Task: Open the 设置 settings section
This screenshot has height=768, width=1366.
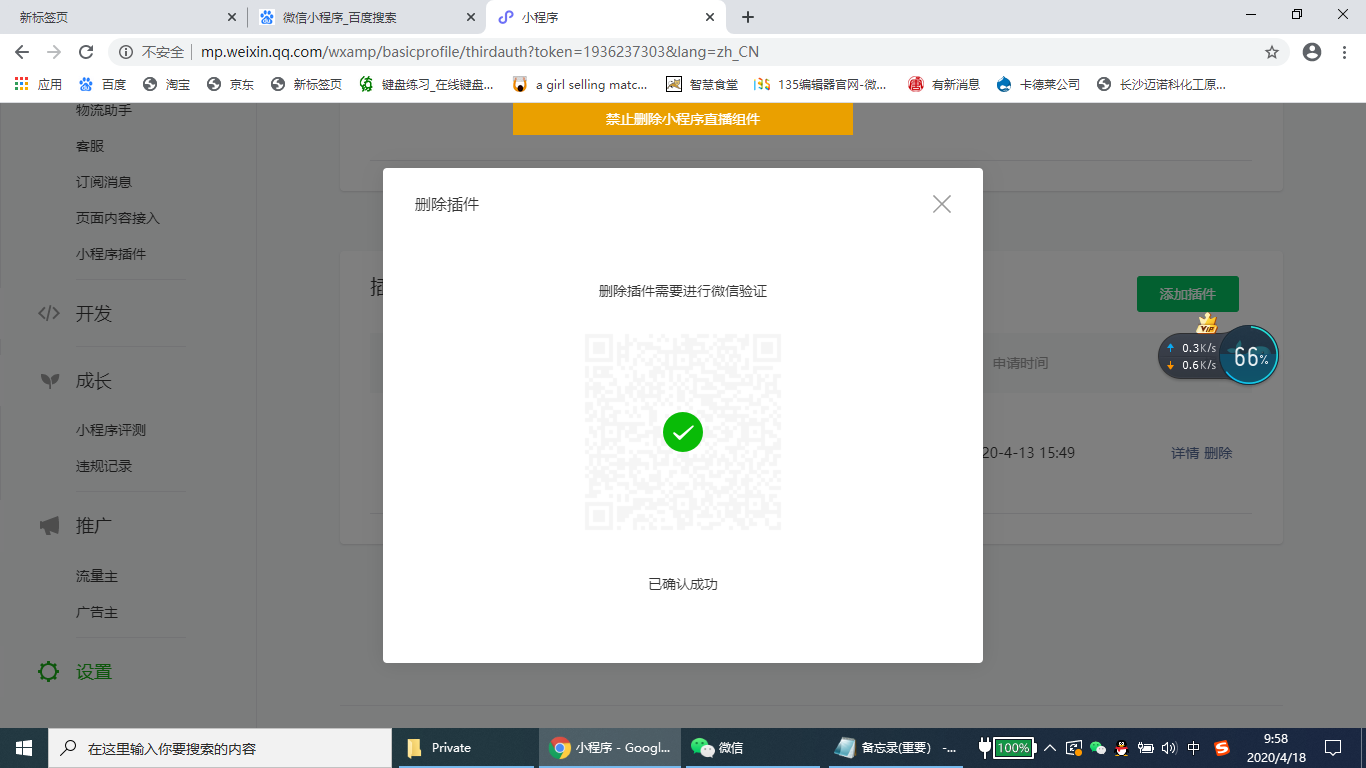Action: [x=94, y=672]
